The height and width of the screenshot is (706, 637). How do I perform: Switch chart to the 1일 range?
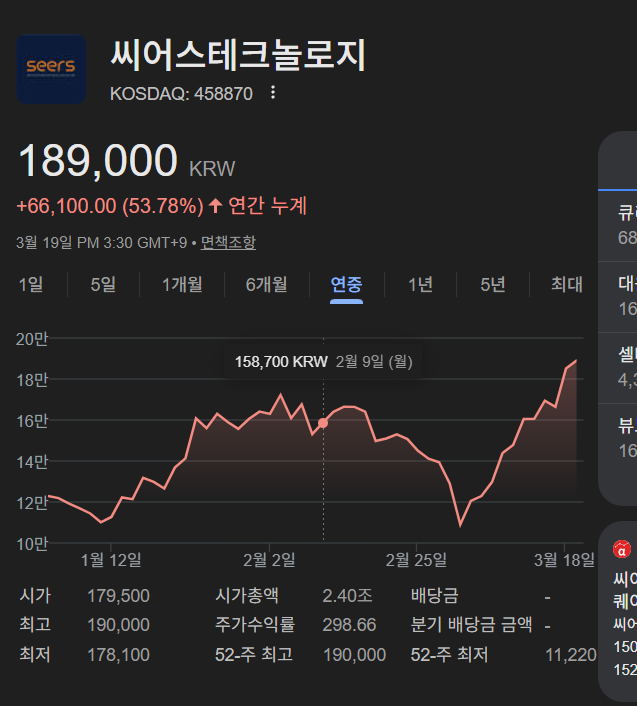[x=31, y=285]
